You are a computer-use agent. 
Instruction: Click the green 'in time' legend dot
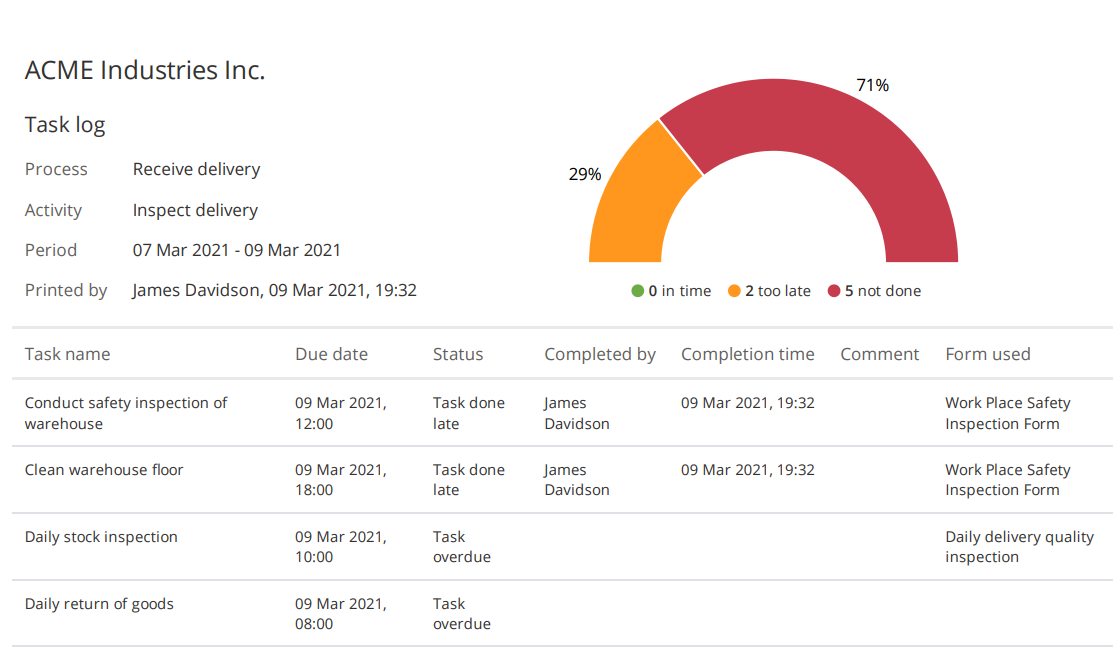(x=637, y=291)
